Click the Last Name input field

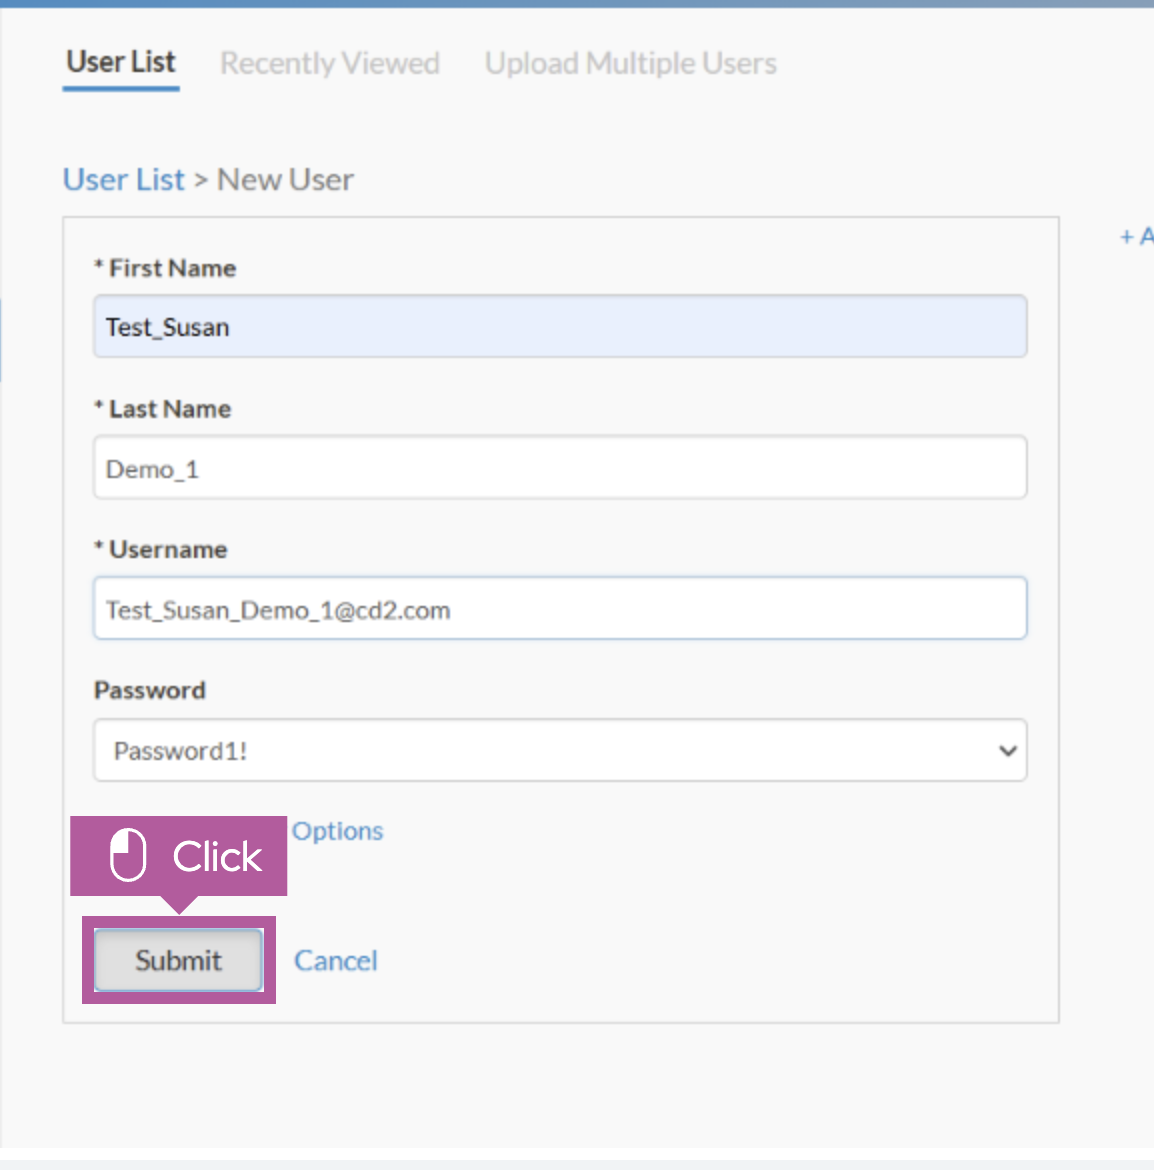pyautogui.click(x=560, y=468)
